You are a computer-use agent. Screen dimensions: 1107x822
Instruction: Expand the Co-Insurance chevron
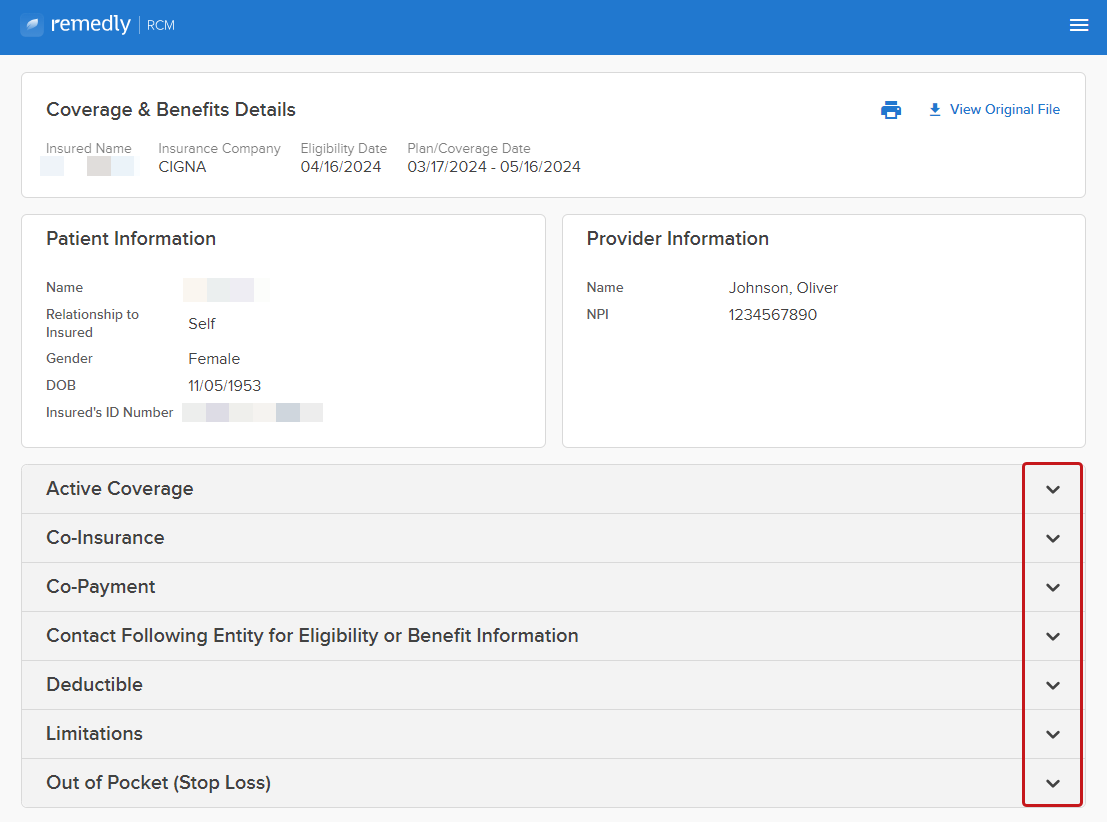[1053, 538]
